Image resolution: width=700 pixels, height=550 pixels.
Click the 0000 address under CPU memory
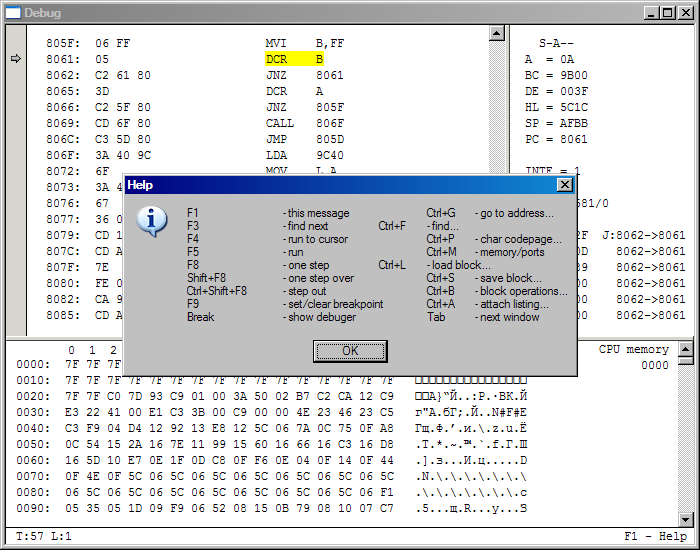655,366
